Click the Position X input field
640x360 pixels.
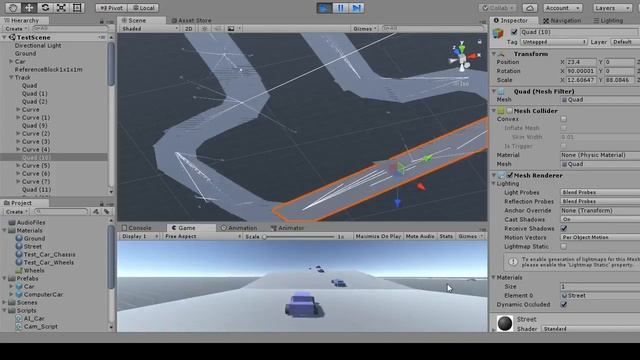pos(581,62)
